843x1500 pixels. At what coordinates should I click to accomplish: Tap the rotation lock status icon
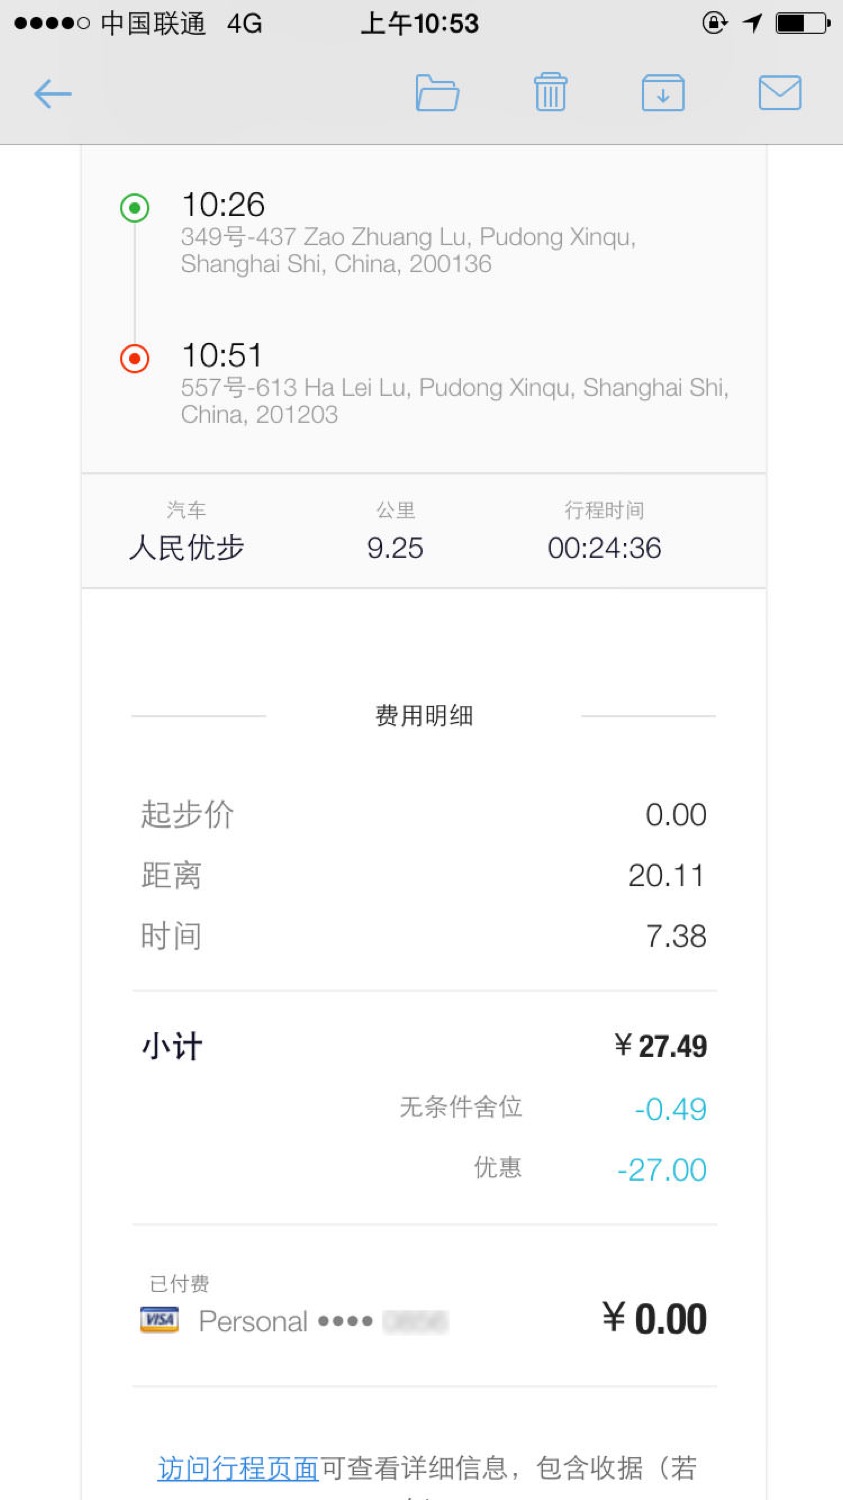pos(715,23)
